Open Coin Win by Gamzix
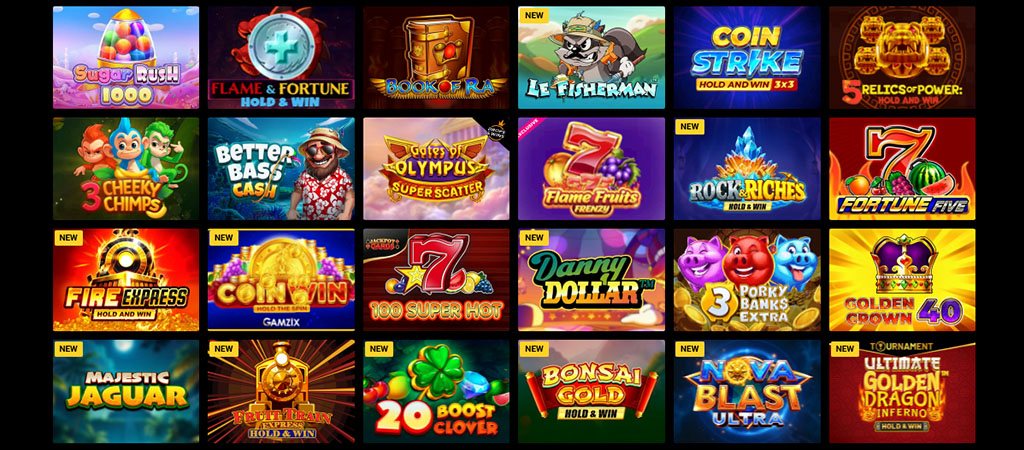The width and height of the screenshot is (1024, 450). 281,280
